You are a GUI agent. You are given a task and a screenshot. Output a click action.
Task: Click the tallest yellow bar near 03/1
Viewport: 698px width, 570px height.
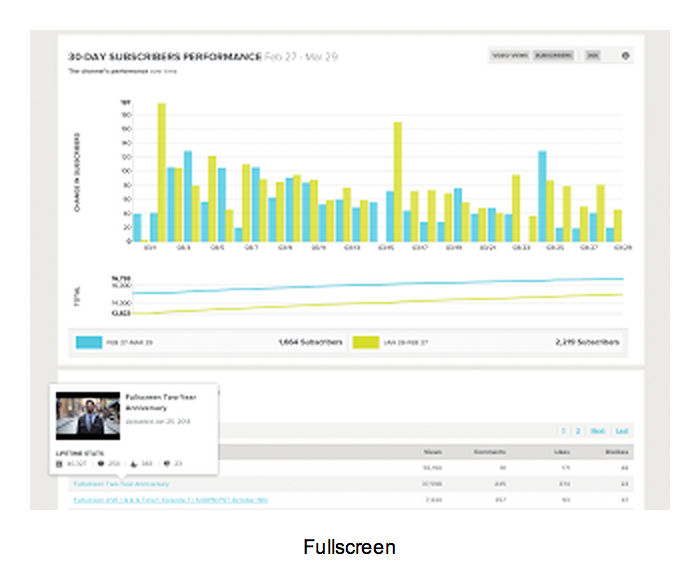162,172
